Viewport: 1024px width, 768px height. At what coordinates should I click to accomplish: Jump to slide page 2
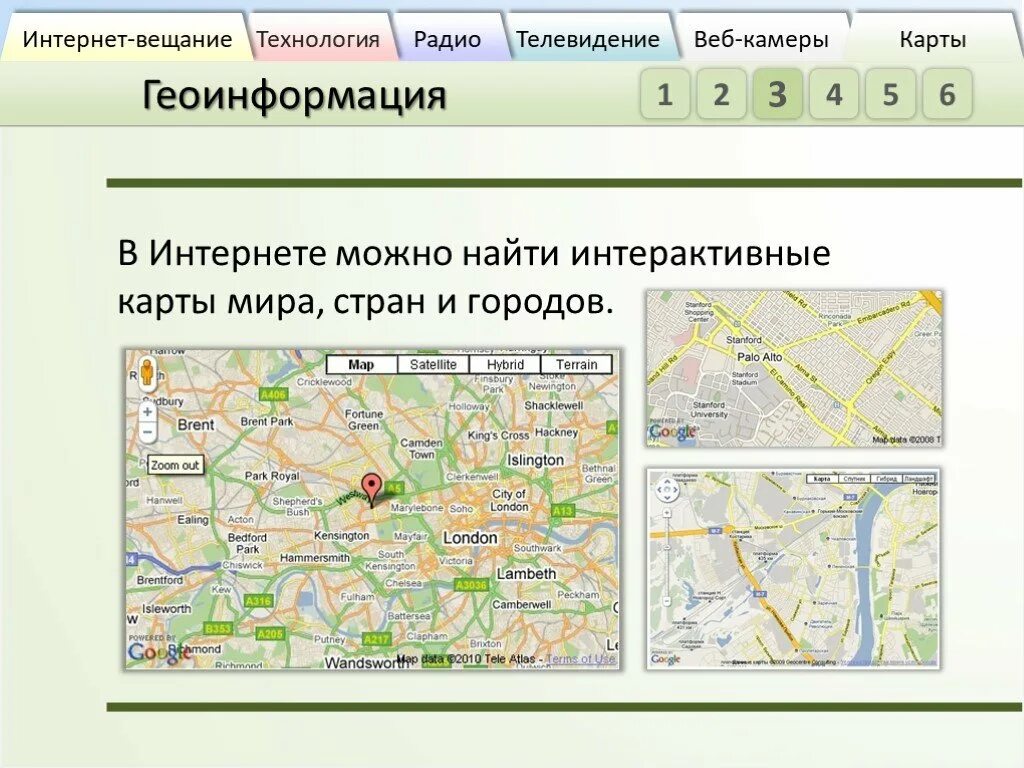click(x=721, y=94)
